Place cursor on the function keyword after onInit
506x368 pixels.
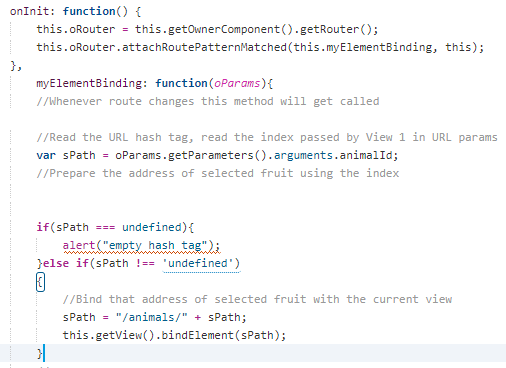(89, 11)
